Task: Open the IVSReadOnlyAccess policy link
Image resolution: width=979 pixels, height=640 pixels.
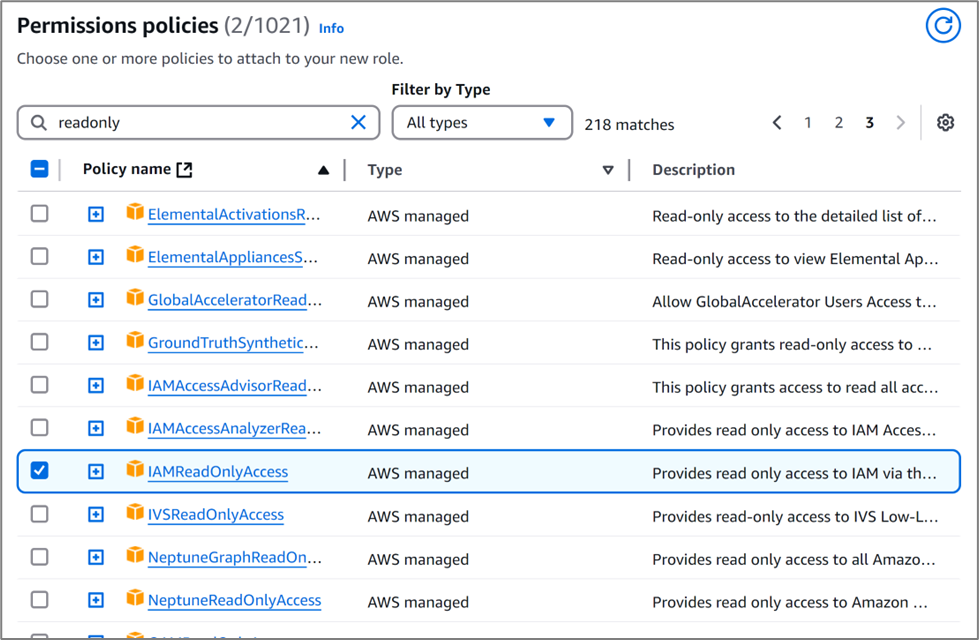Action: pos(216,515)
